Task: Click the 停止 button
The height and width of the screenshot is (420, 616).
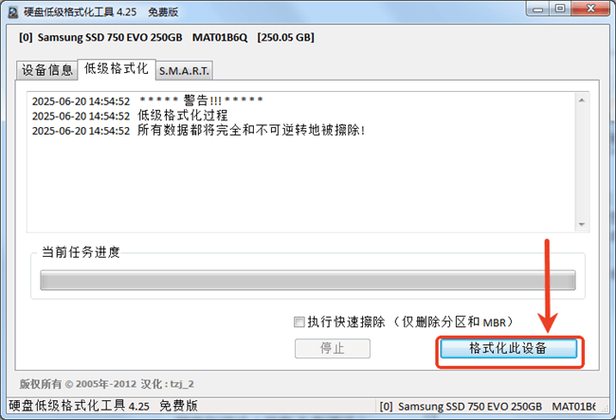Action: (332, 348)
